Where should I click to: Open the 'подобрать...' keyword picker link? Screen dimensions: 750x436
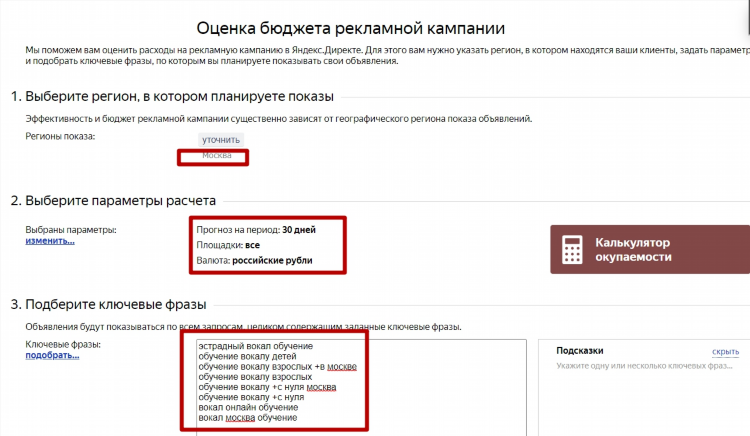[52, 355]
